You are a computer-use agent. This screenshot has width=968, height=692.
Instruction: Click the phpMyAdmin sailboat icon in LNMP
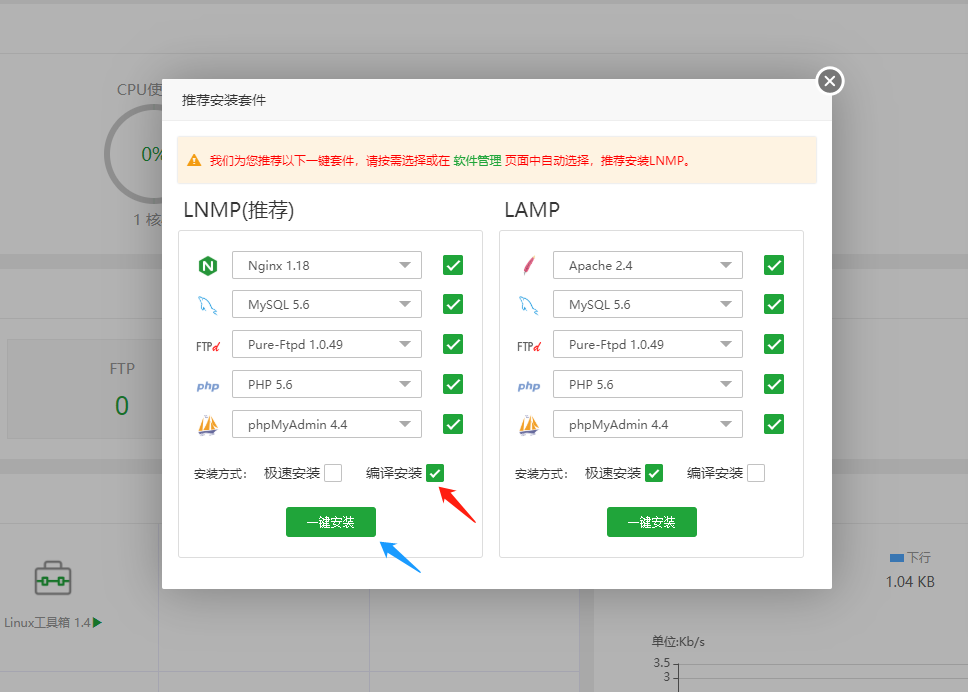(x=208, y=425)
